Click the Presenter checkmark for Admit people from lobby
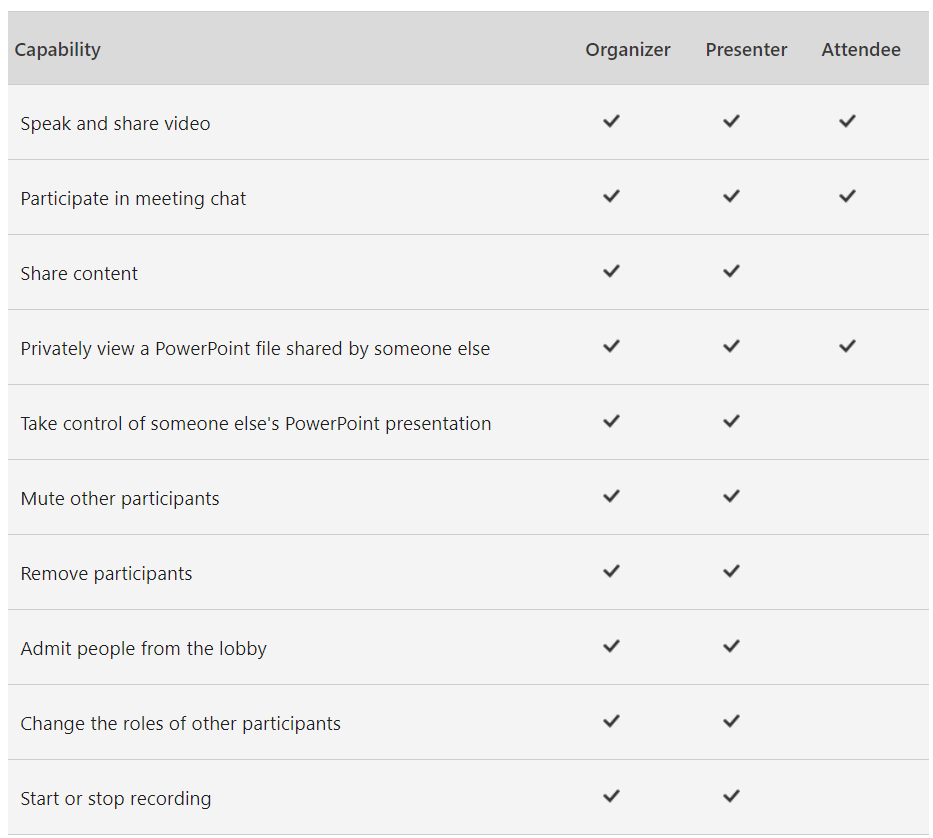 pyautogui.click(x=731, y=646)
